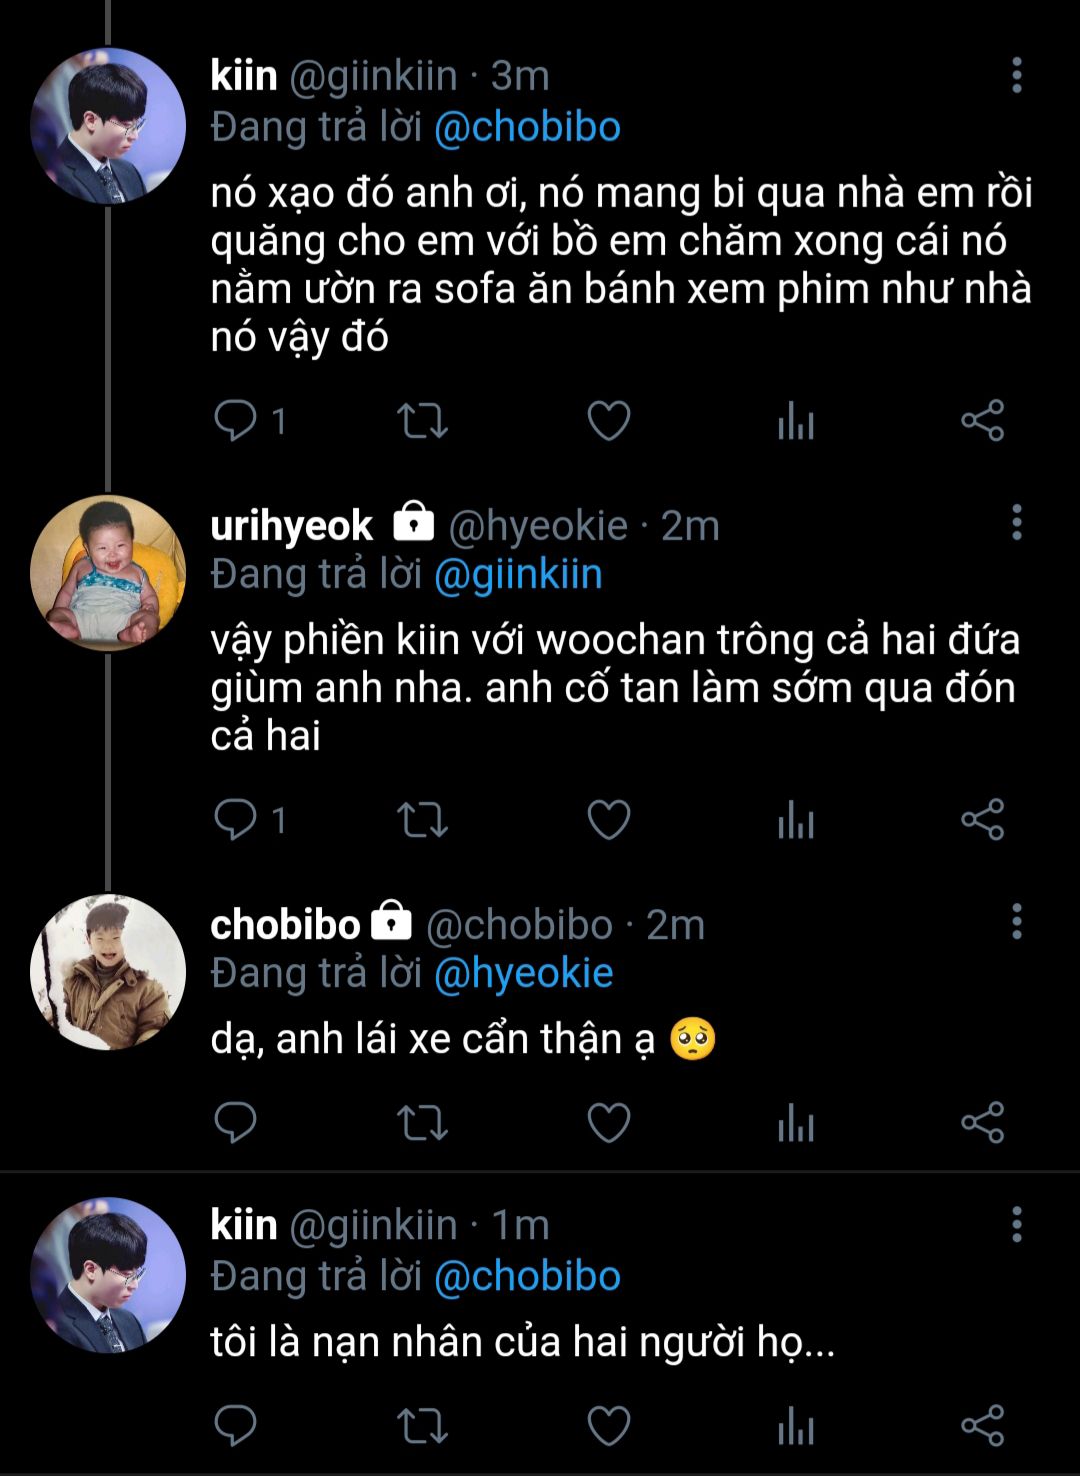Share kiin's latest tweet at the bottom
The width and height of the screenshot is (1080, 1476).
982,1425
